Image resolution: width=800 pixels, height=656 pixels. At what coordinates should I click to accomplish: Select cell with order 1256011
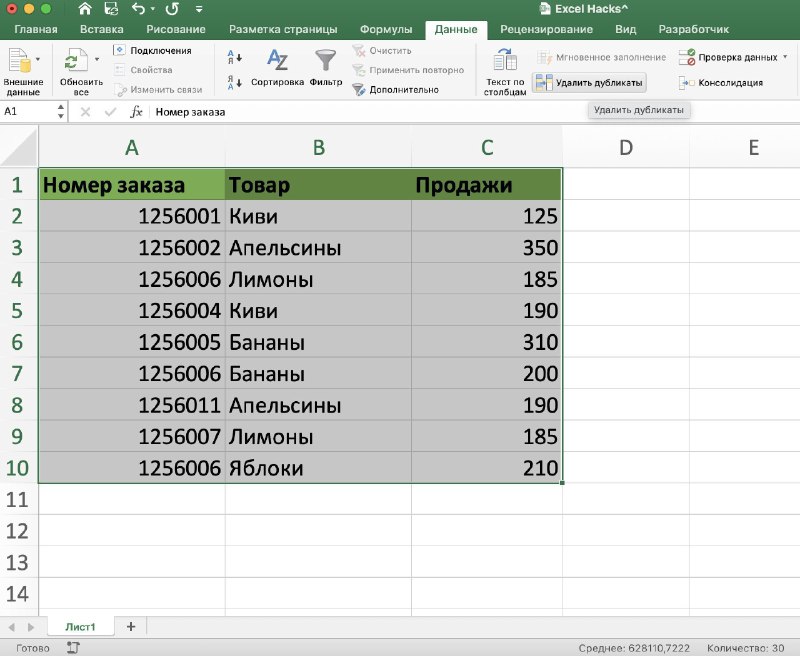pos(132,405)
